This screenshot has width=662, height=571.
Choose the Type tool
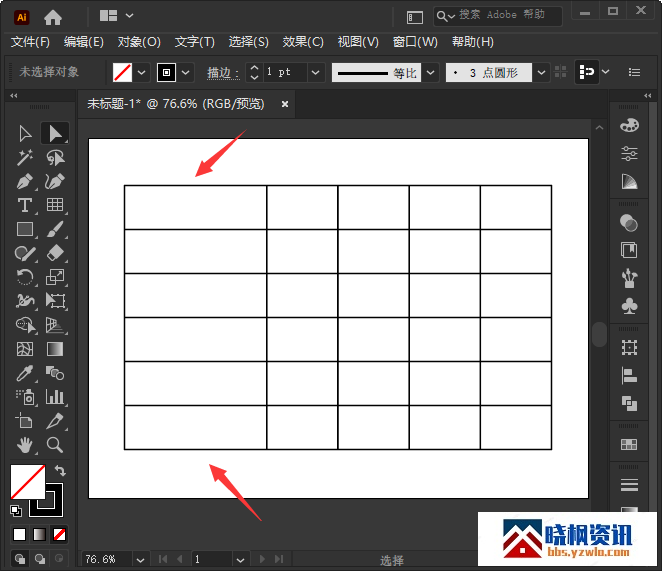(x=25, y=205)
